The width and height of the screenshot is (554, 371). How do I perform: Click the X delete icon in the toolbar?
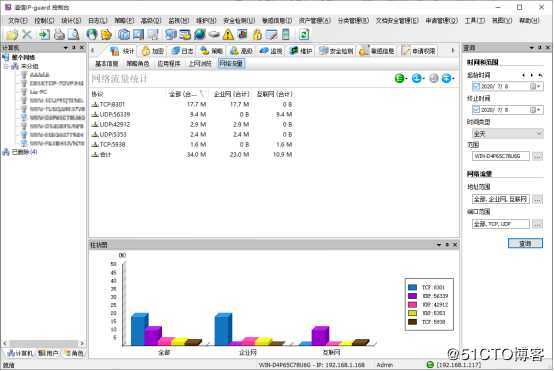point(27,34)
